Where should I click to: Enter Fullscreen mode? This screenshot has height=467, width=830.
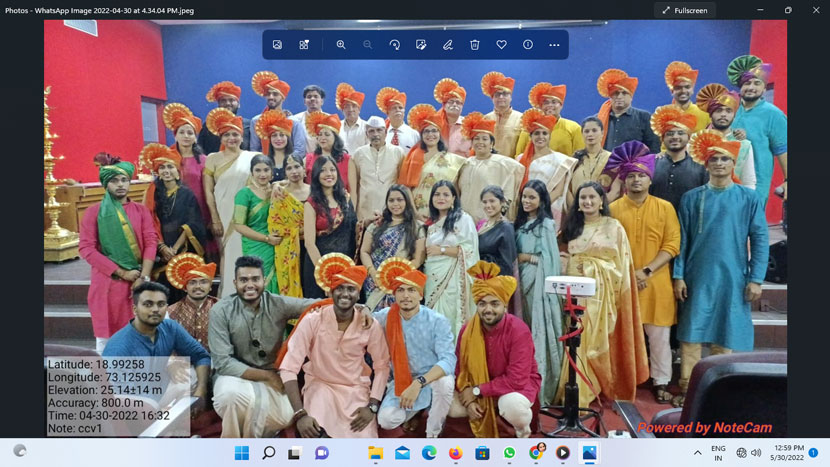(685, 11)
